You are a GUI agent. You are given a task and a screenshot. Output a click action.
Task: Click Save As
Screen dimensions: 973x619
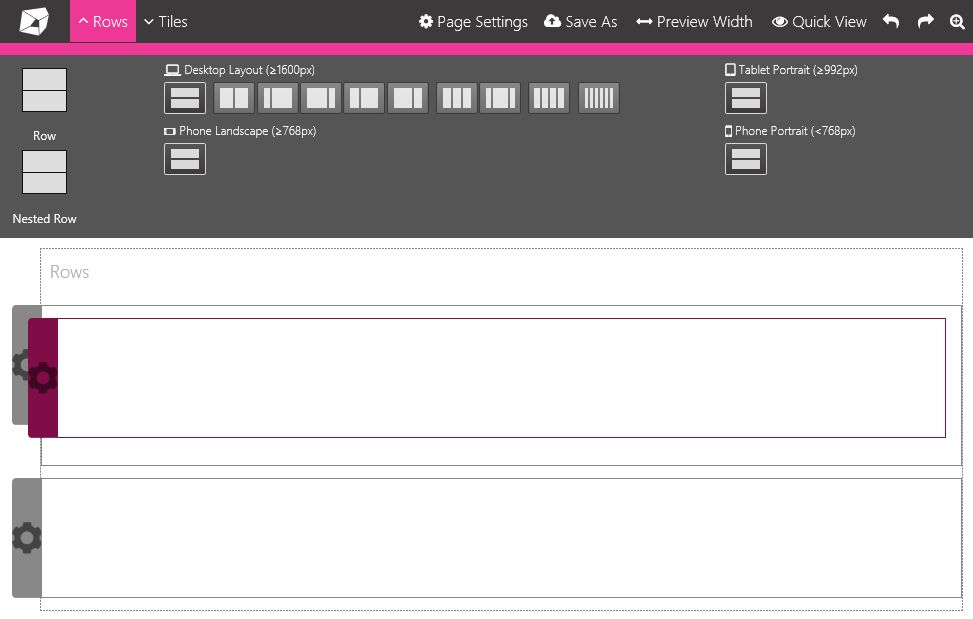tap(581, 21)
